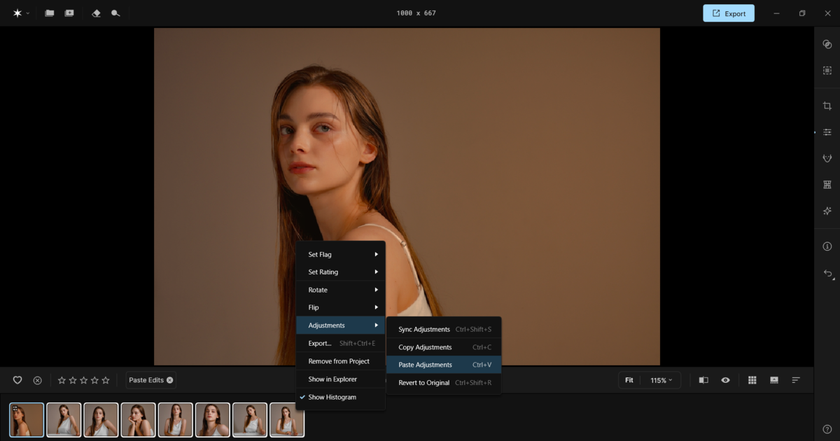Expand the Set Flag submenu
The width and height of the screenshot is (840, 441).
pos(340,255)
